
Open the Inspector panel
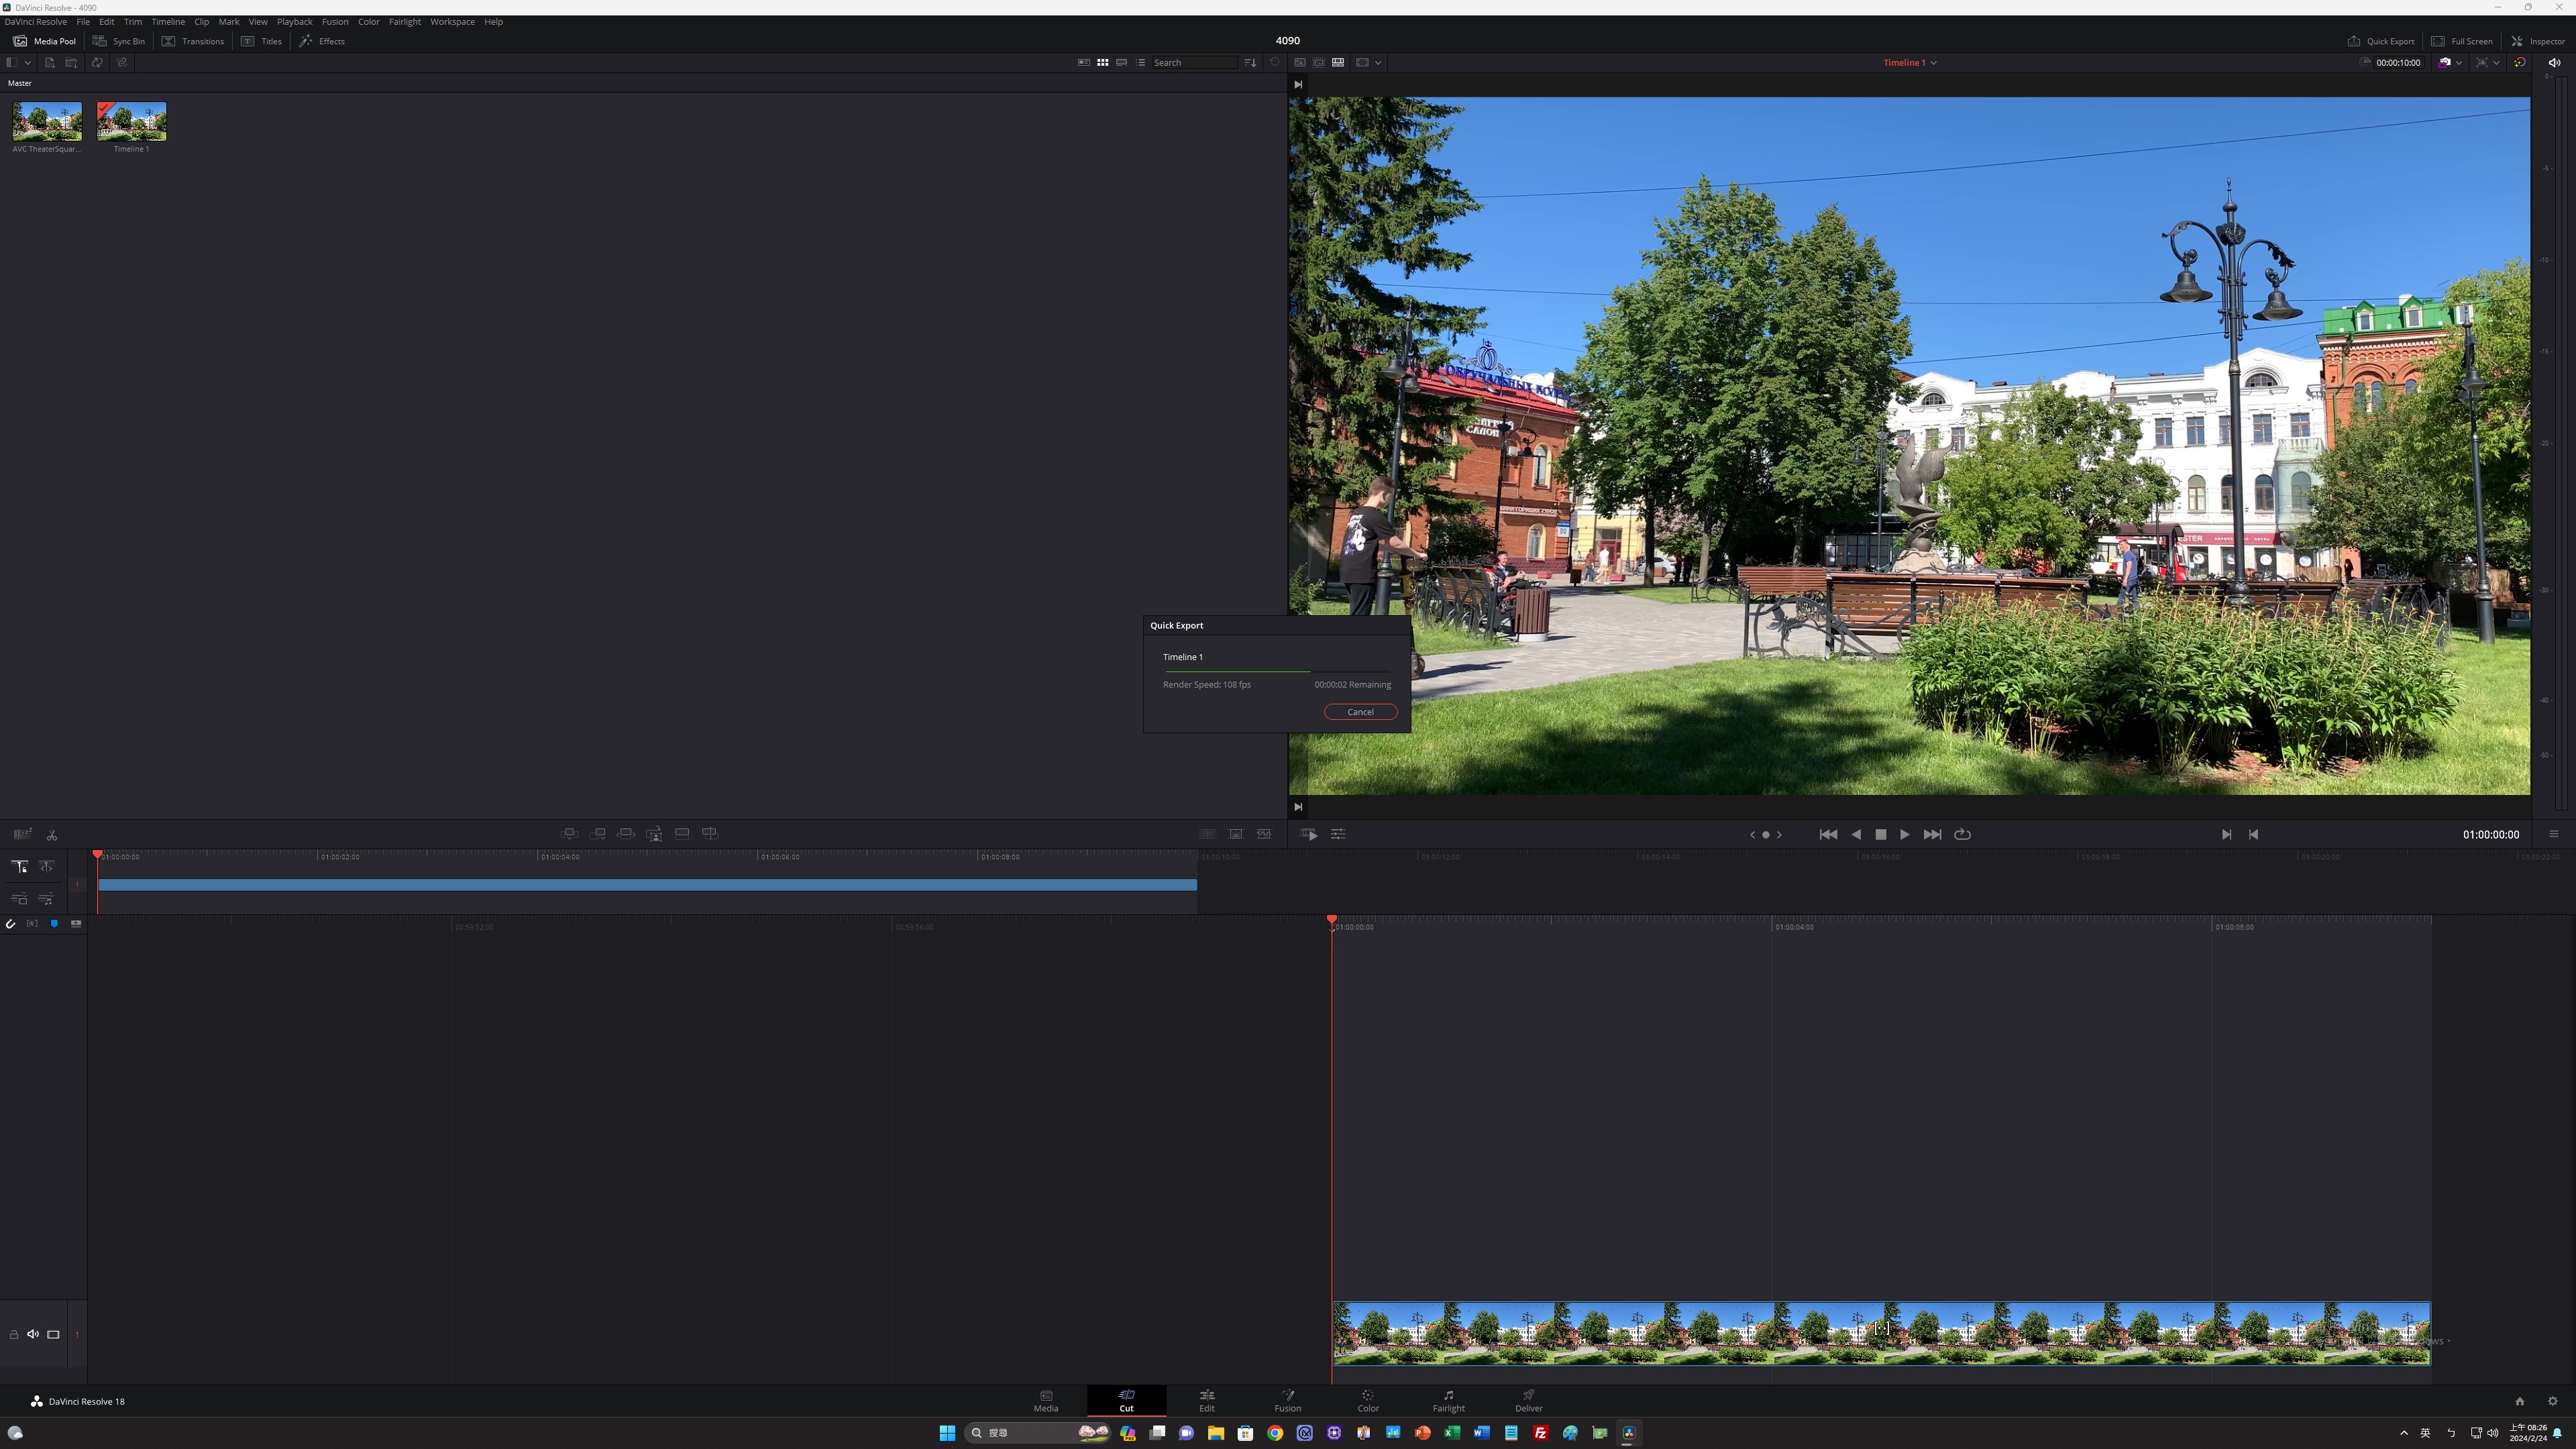pos(2538,41)
